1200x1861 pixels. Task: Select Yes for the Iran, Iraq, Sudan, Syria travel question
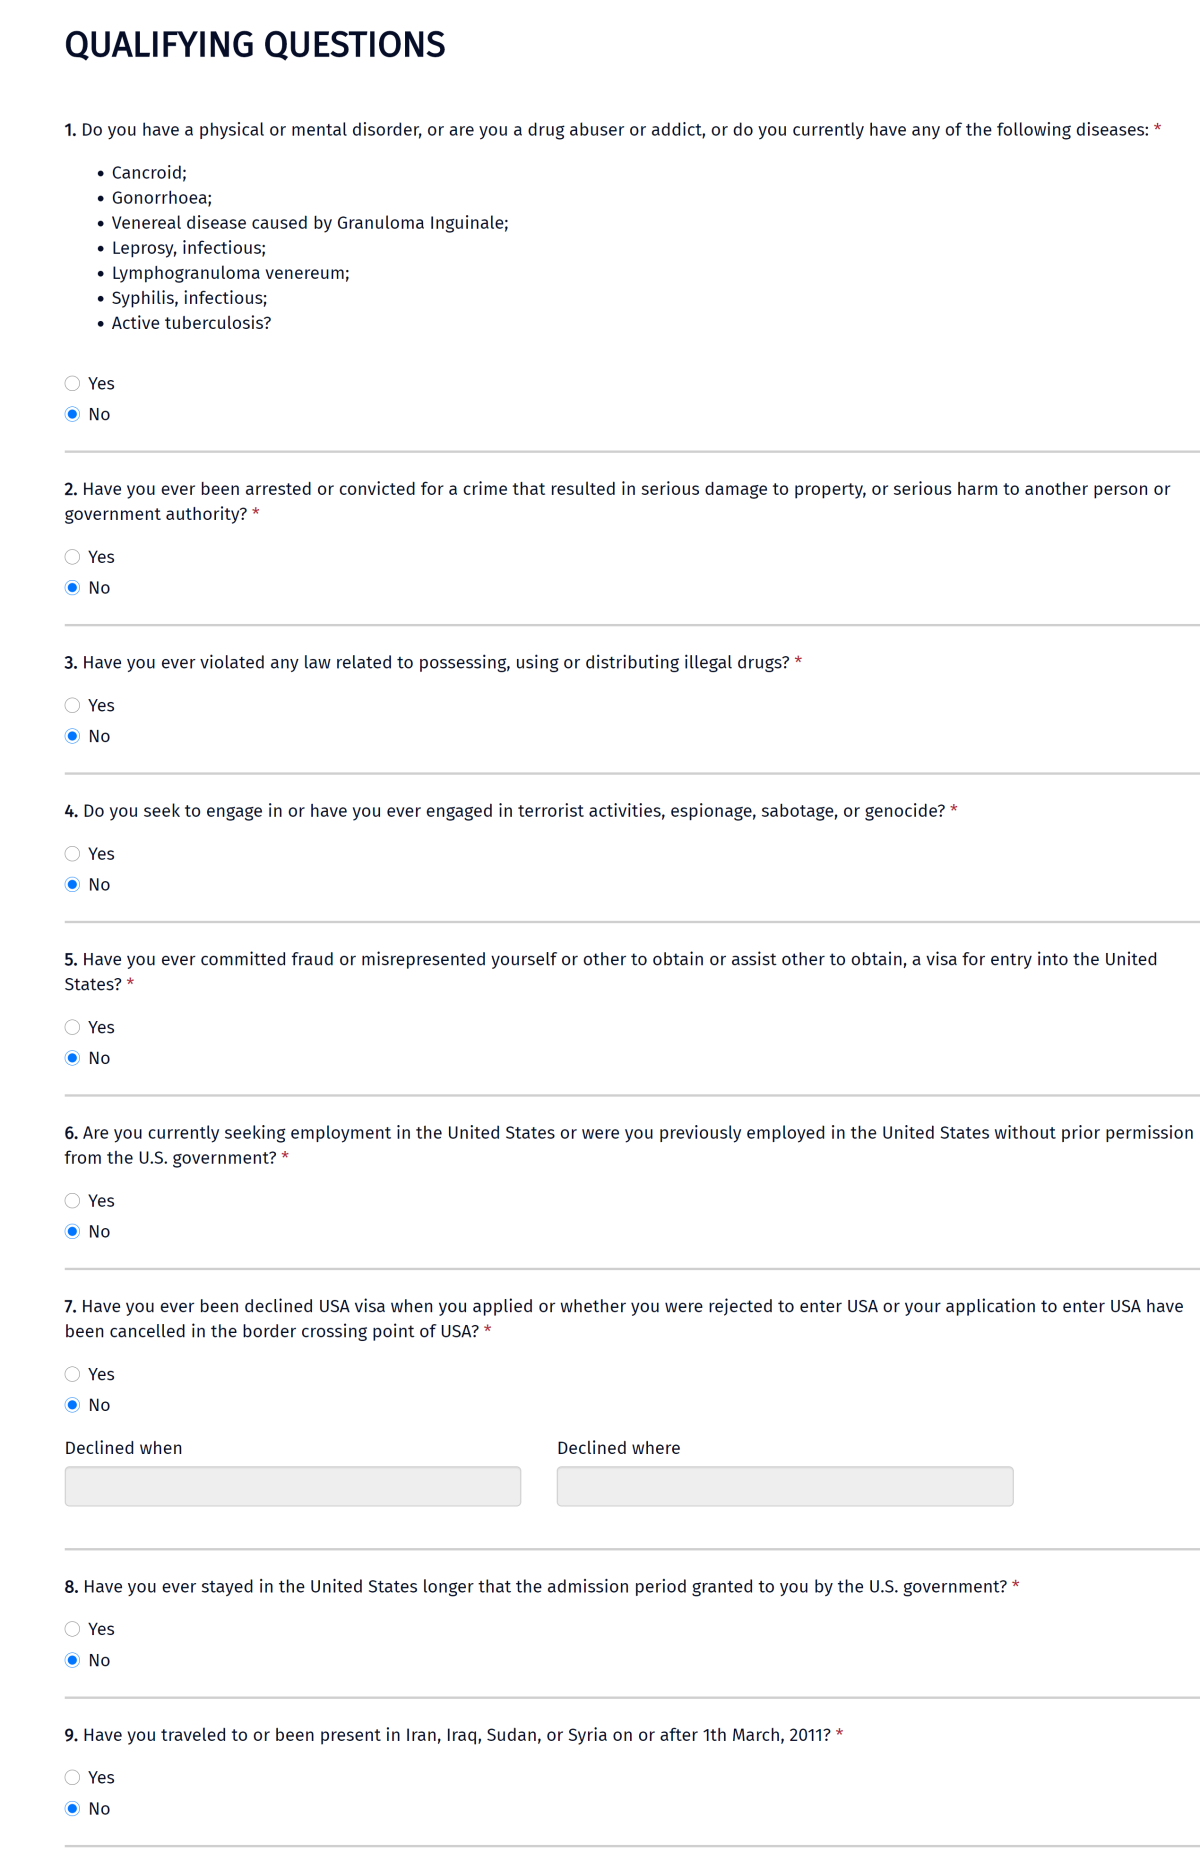pos(73,1776)
